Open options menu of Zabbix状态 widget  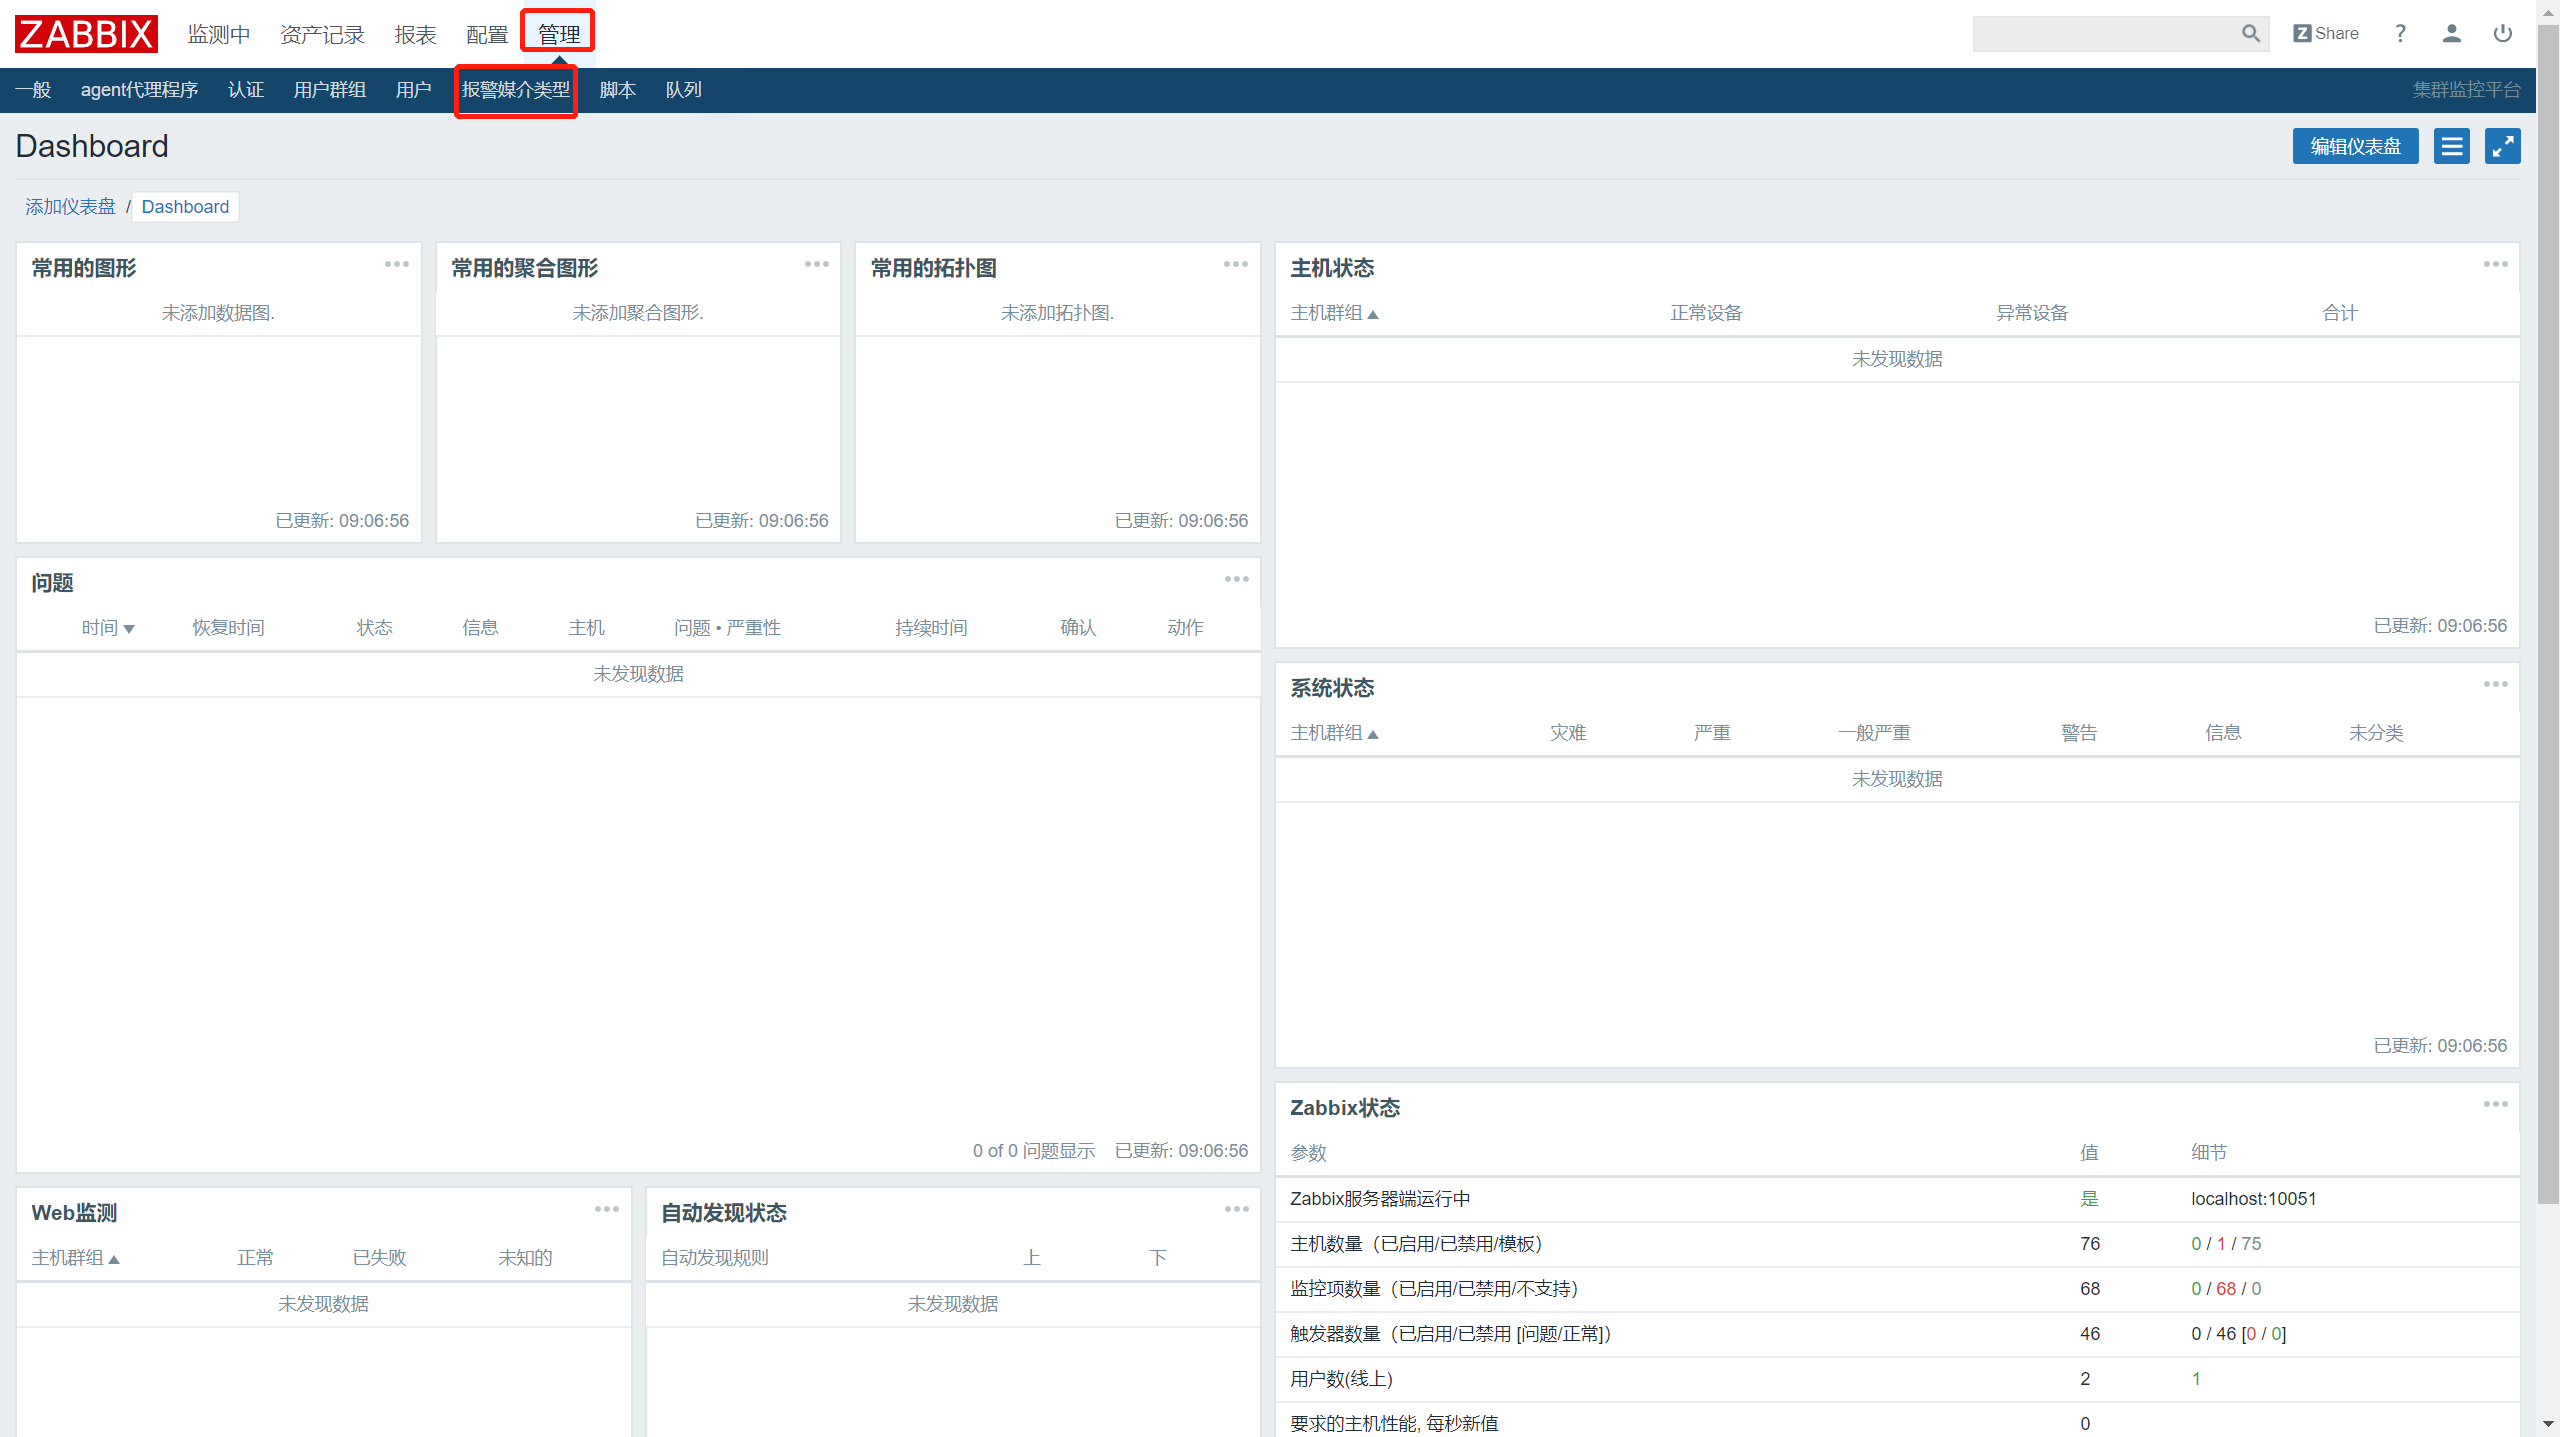[2495, 1104]
